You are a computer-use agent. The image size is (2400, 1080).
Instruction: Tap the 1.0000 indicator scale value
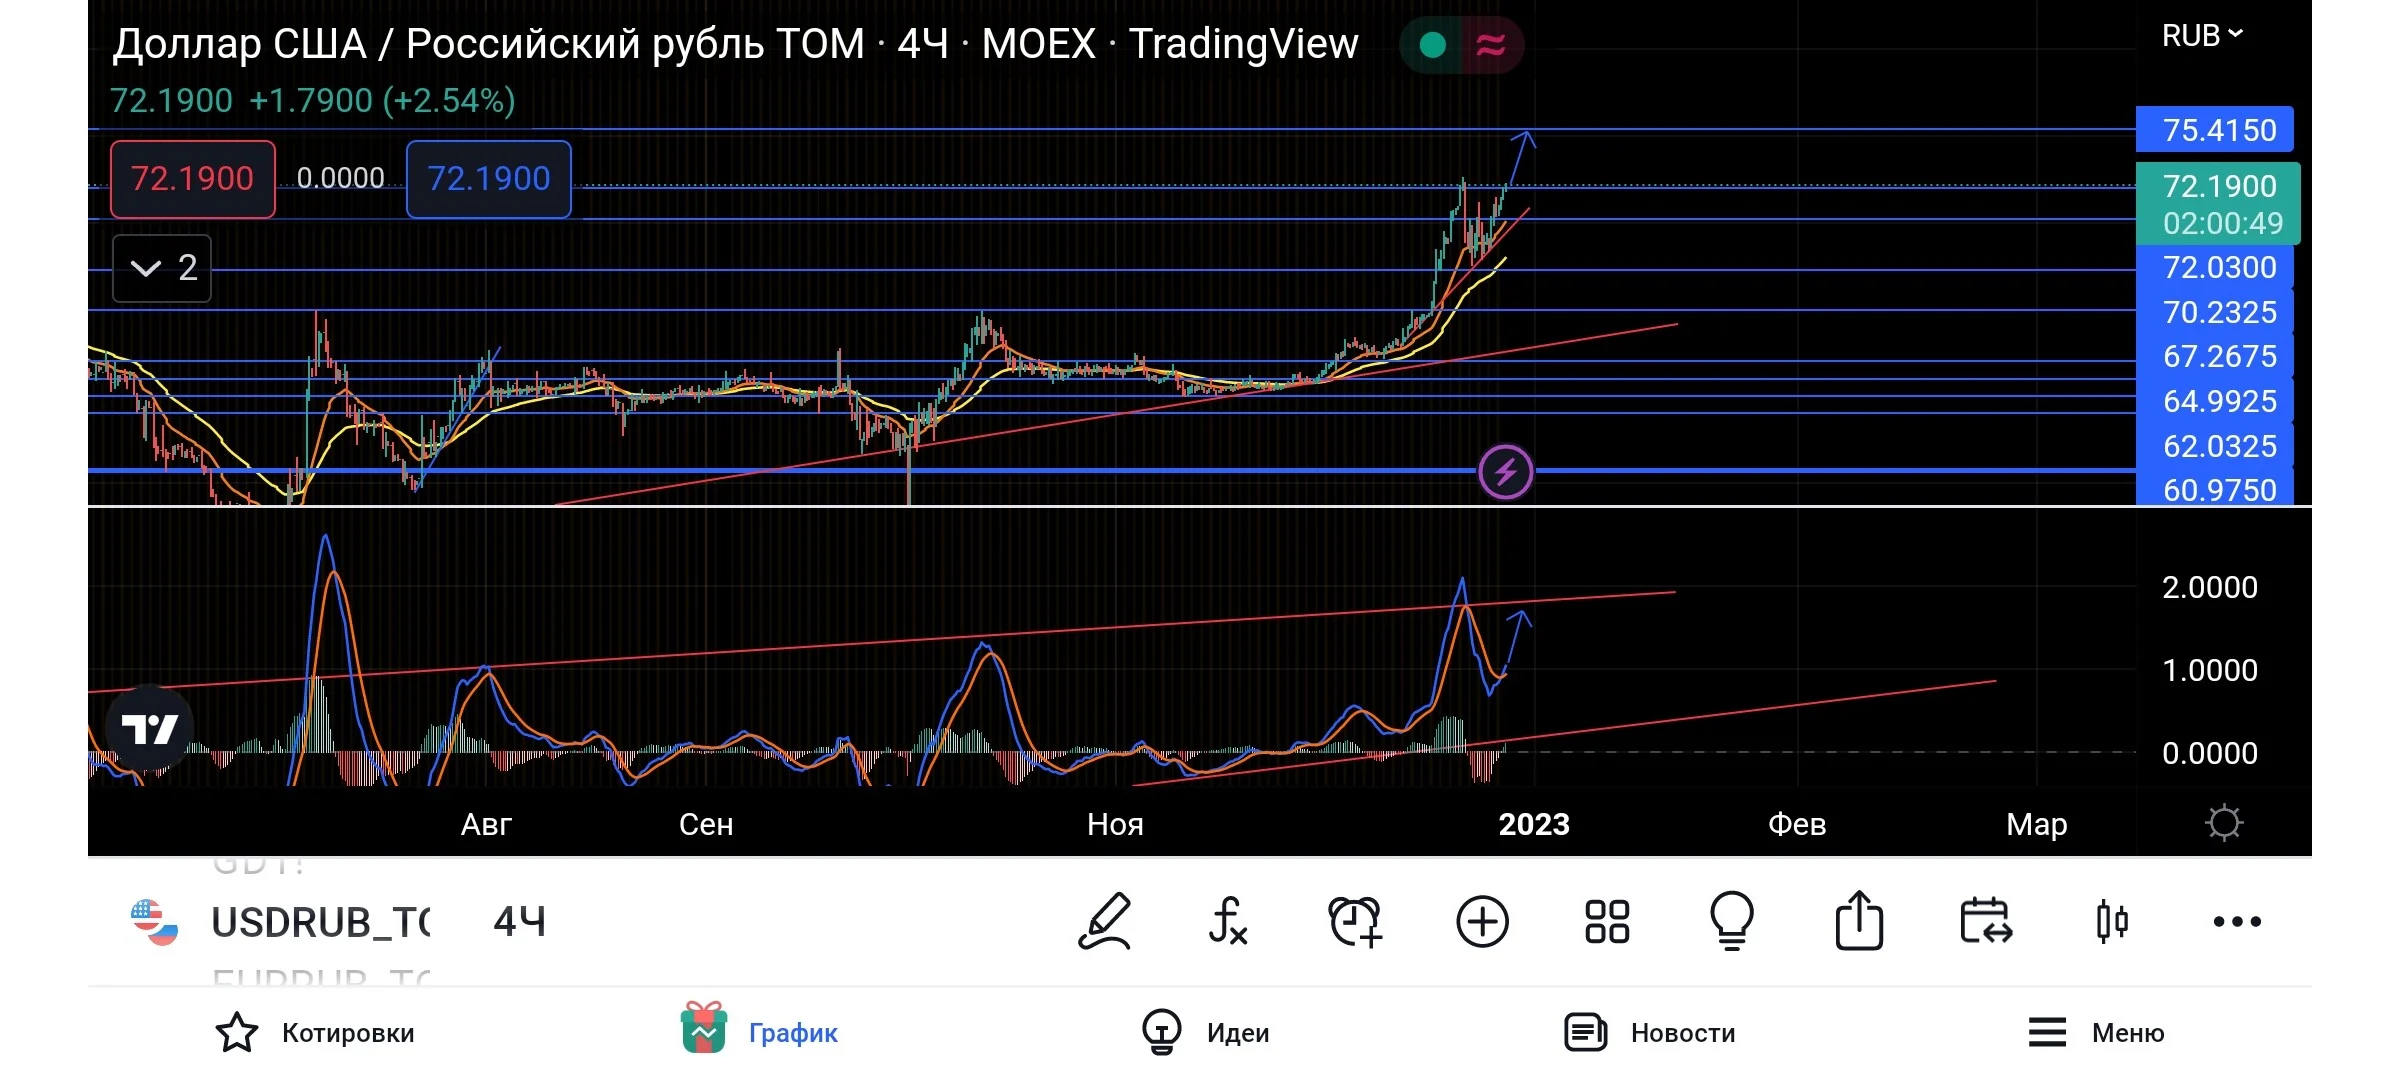click(x=2210, y=670)
